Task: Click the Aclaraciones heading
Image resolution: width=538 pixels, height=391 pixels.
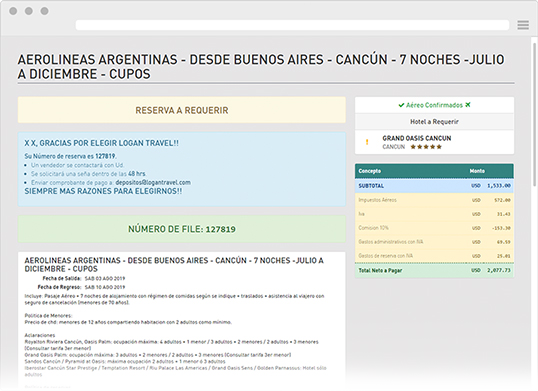Action: coord(40,335)
